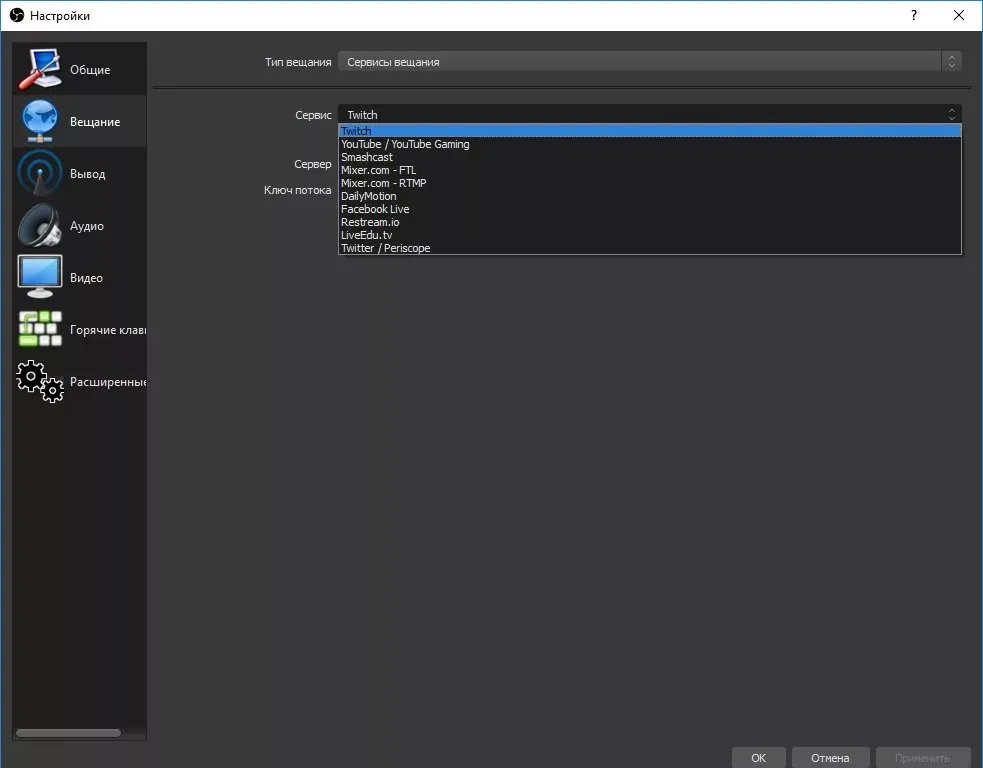Click the sidebar horizontal scrollbar
983x768 pixels.
click(68, 732)
